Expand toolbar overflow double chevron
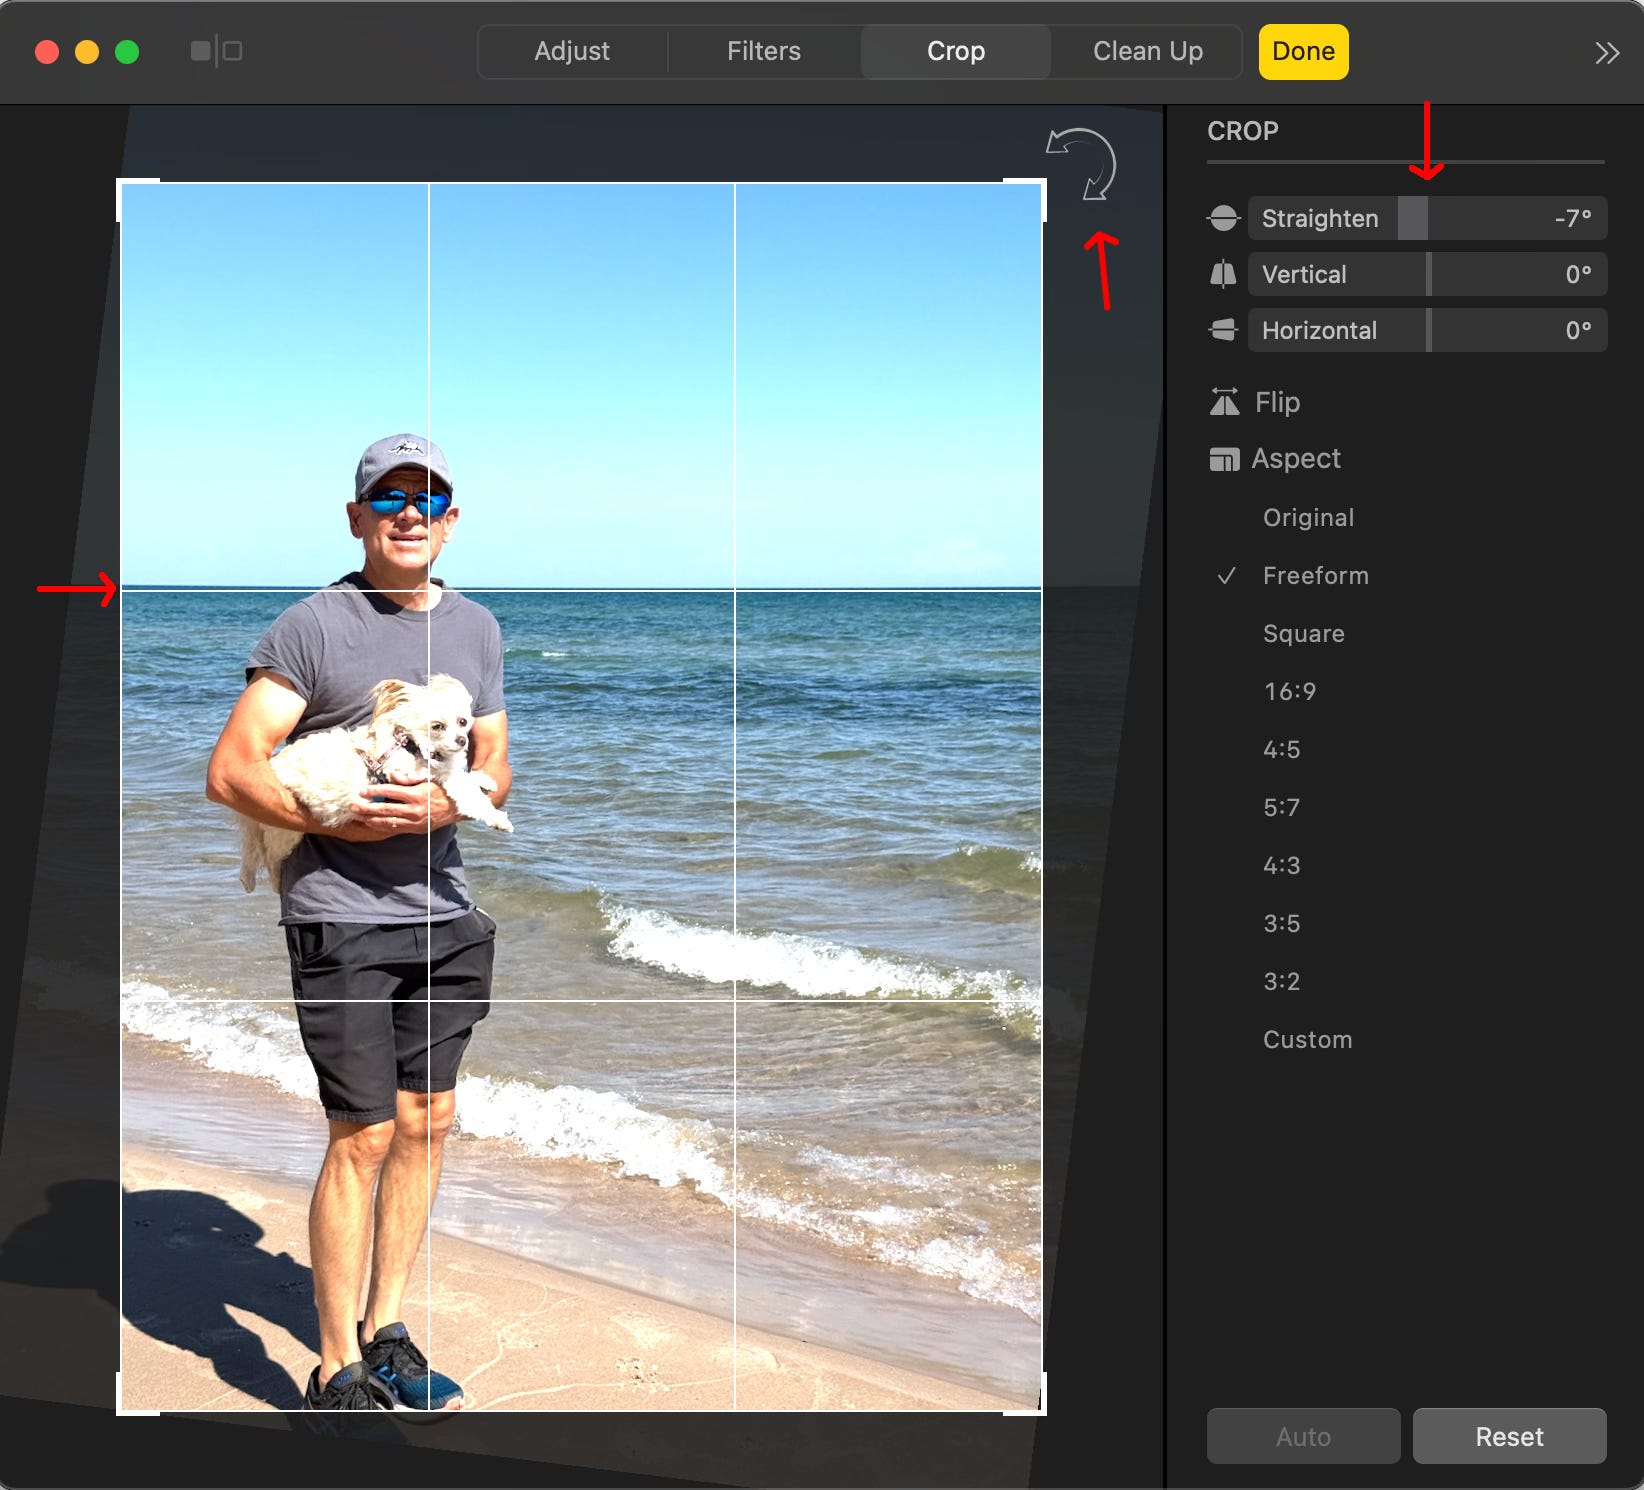The height and width of the screenshot is (1490, 1644). pyautogui.click(x=1607, y=53)
